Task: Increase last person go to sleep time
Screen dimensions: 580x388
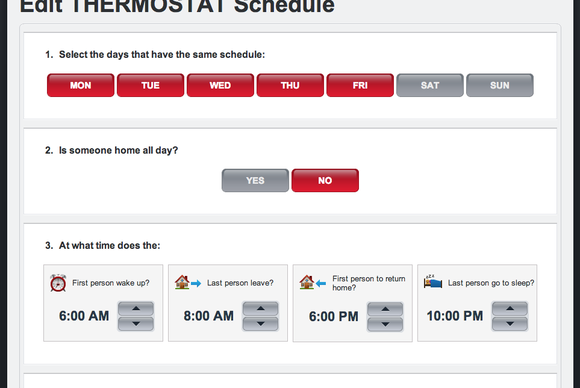Action: [x=510, y=308]
